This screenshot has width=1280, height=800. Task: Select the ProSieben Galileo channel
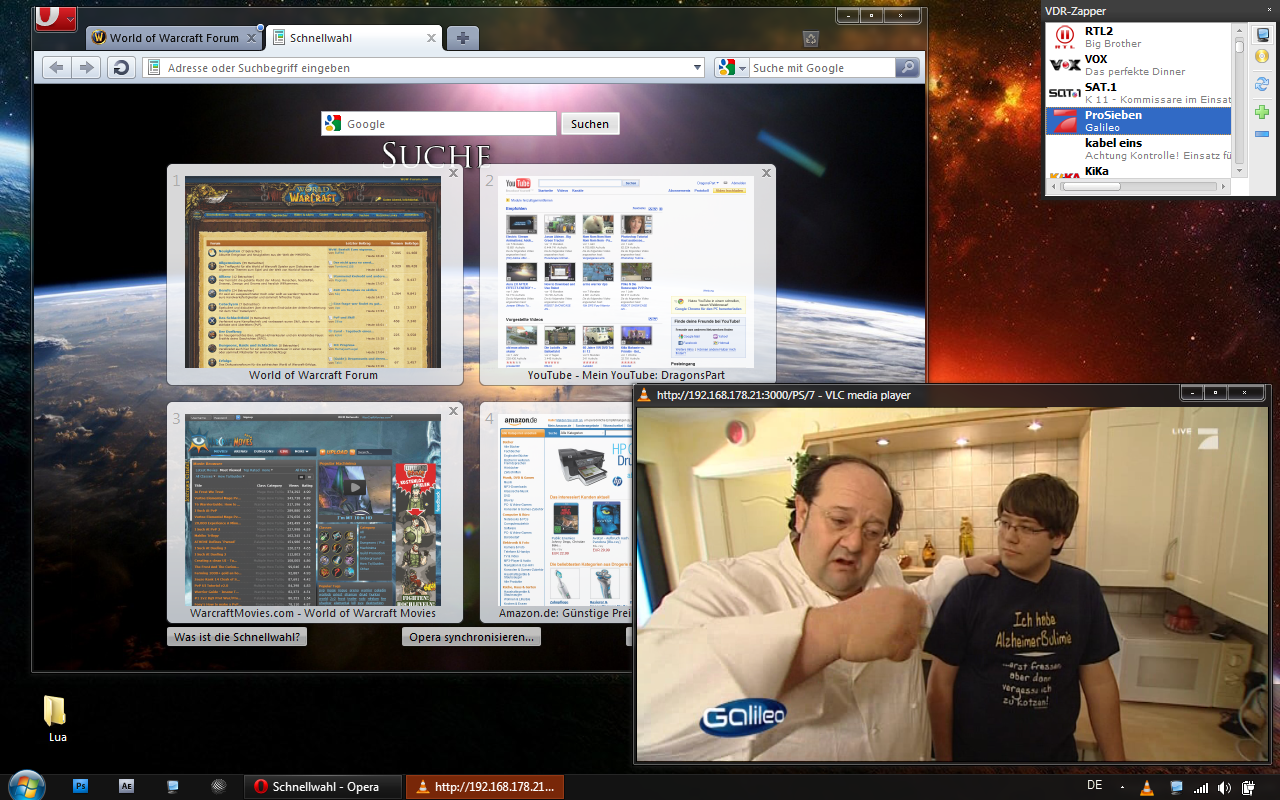[1139, 121]
